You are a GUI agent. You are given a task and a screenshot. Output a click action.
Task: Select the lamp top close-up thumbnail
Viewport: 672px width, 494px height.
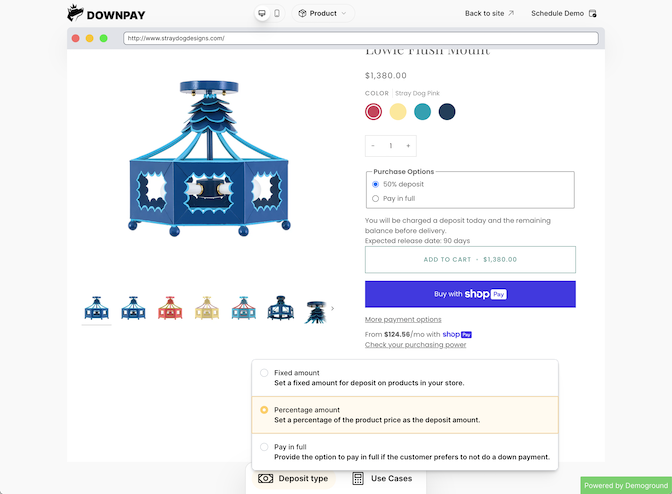click(316, 311)
